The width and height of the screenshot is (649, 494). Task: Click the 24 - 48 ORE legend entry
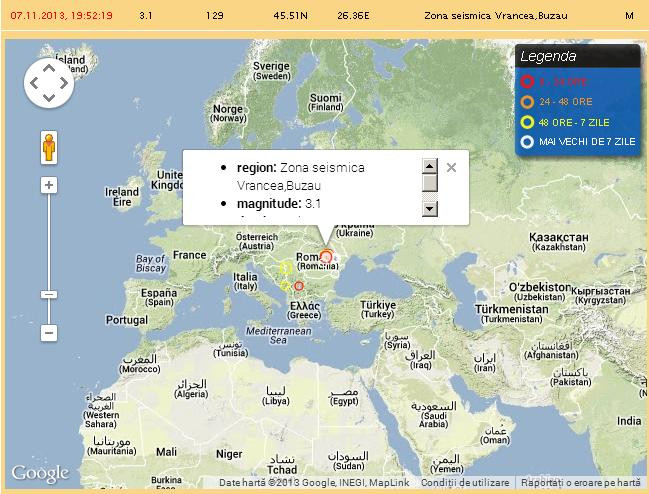click(567, 101)
